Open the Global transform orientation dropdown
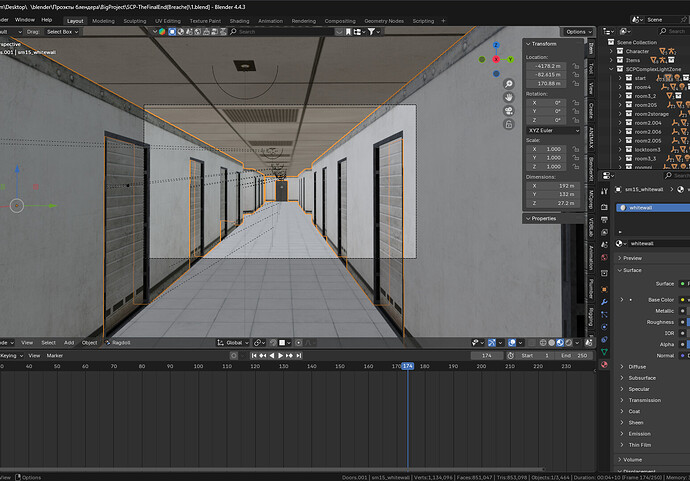 pyautogui.click(x=233, y=343)
